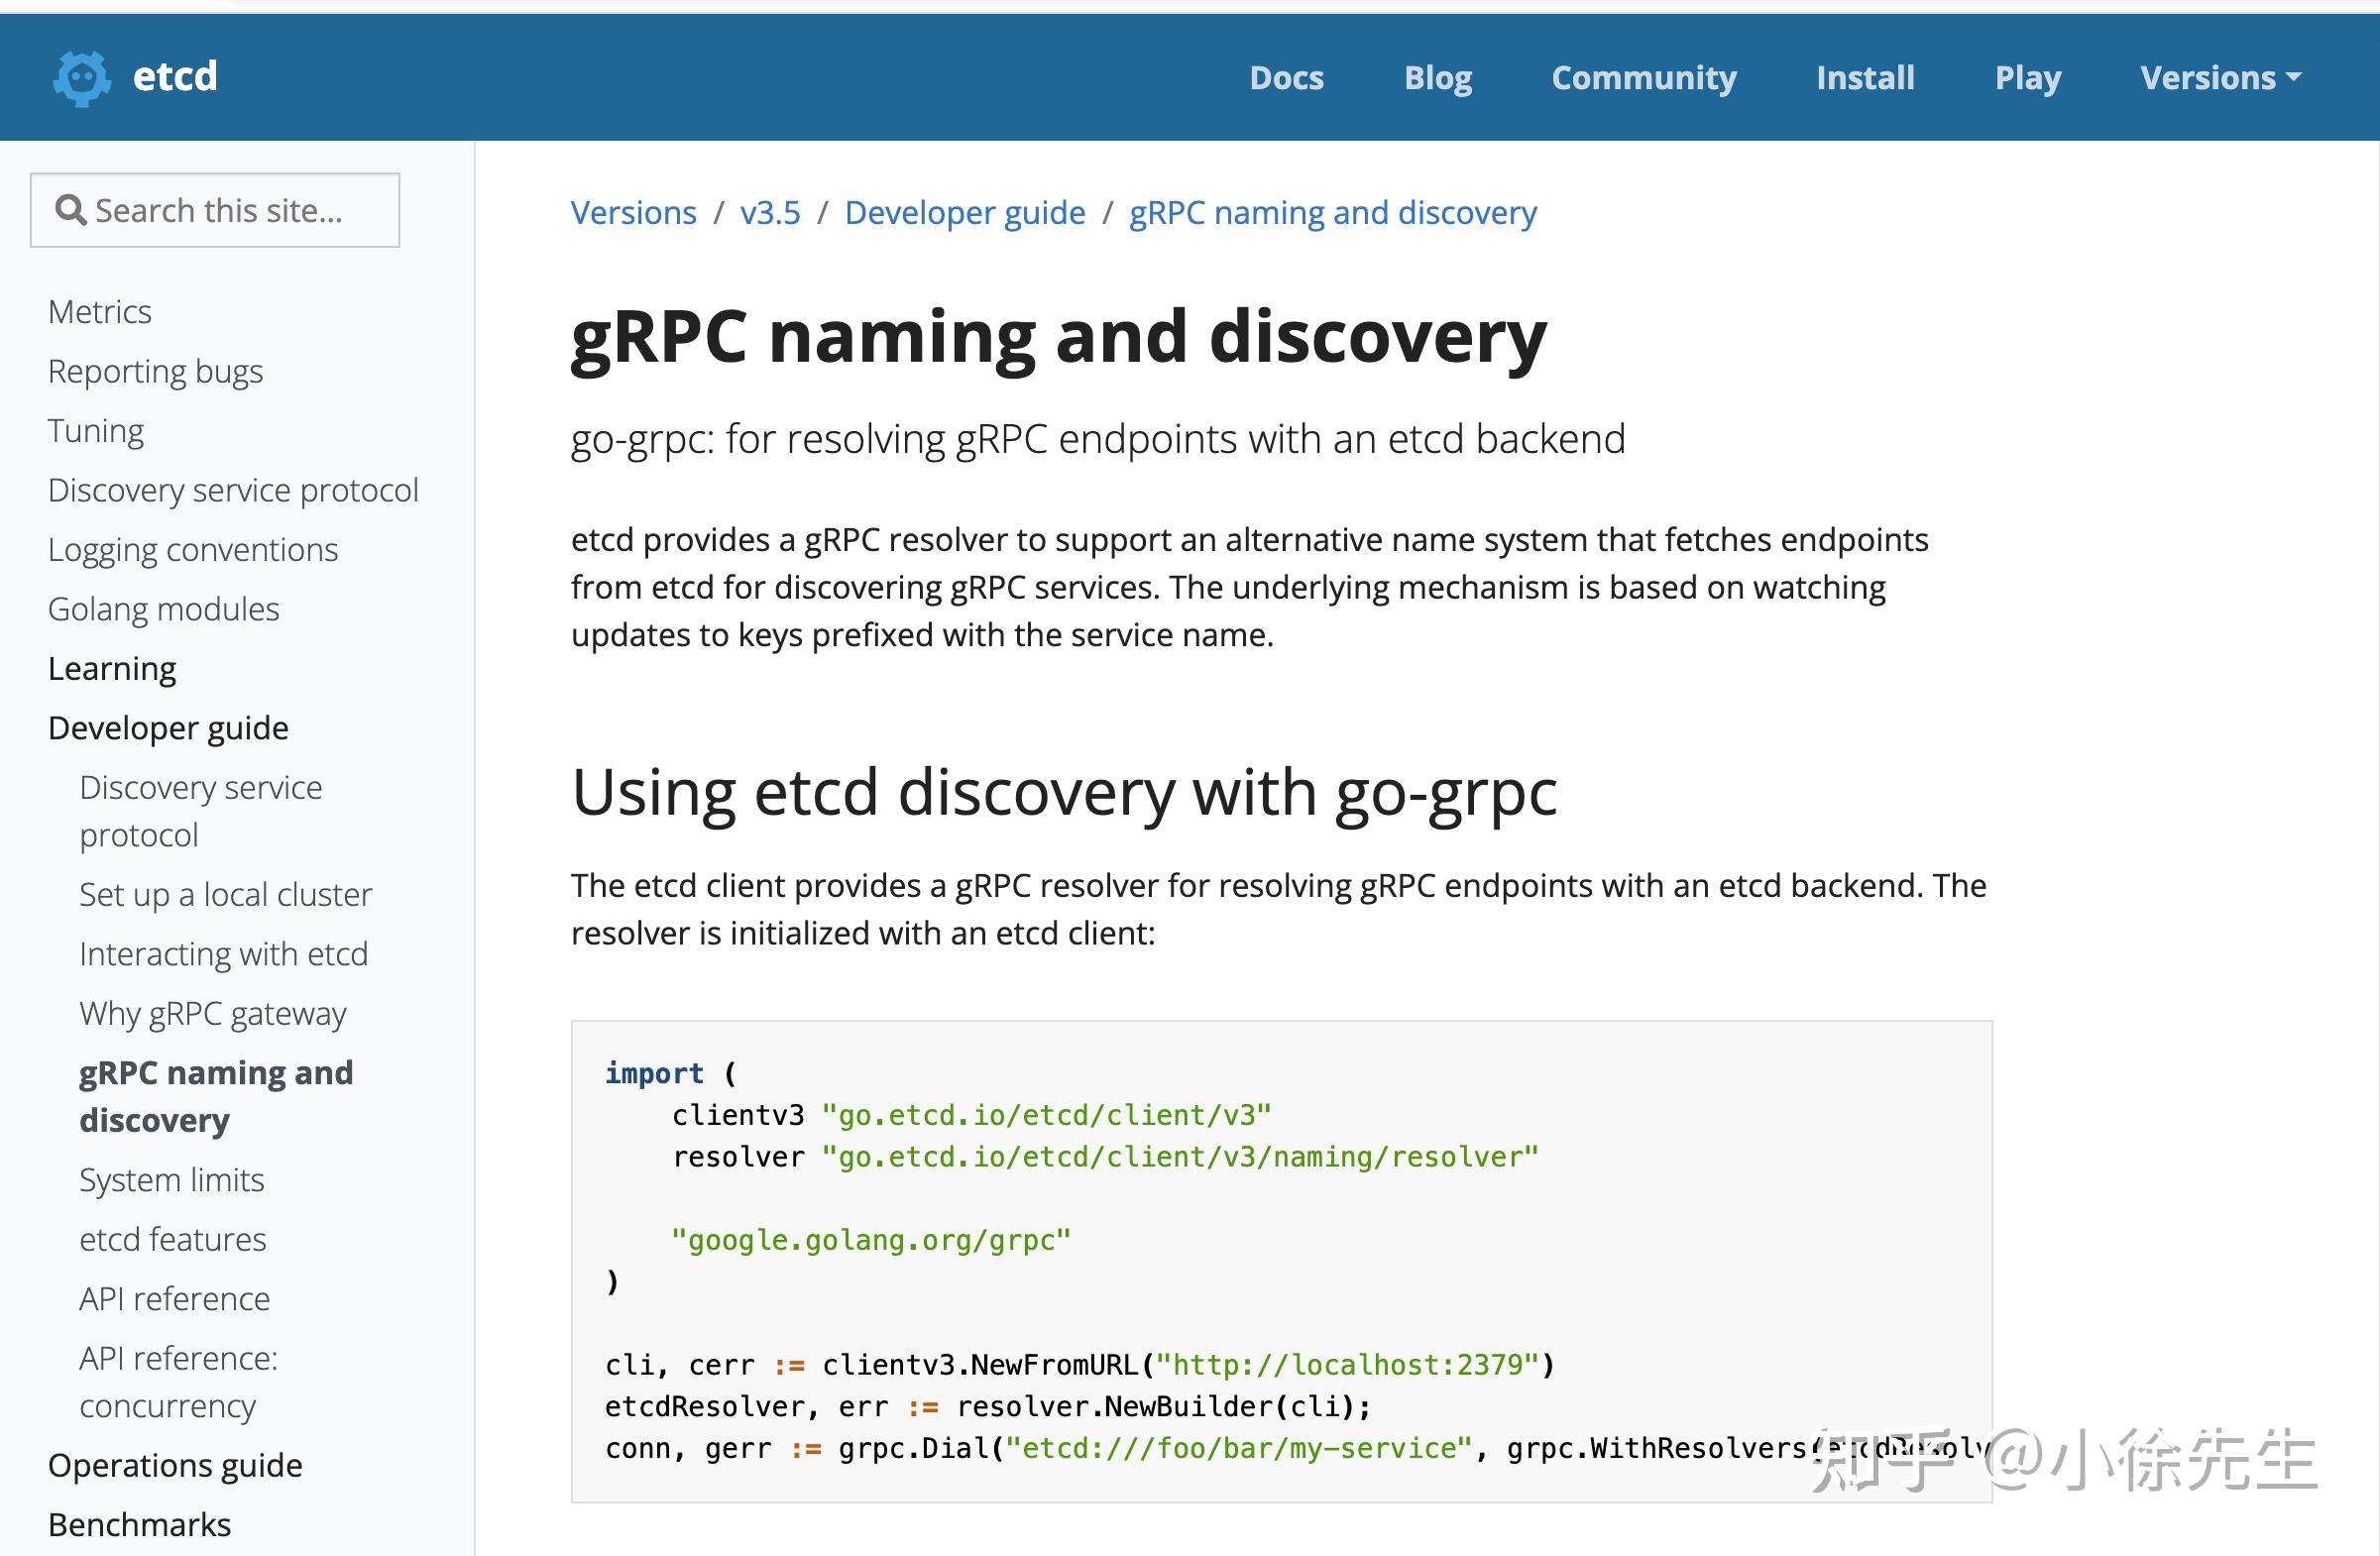Image resolution: width=2380 pixels, height=1556 pixels.
Task: Open the Versions dropdown in navbar
Action: [x=2220, y=77]
